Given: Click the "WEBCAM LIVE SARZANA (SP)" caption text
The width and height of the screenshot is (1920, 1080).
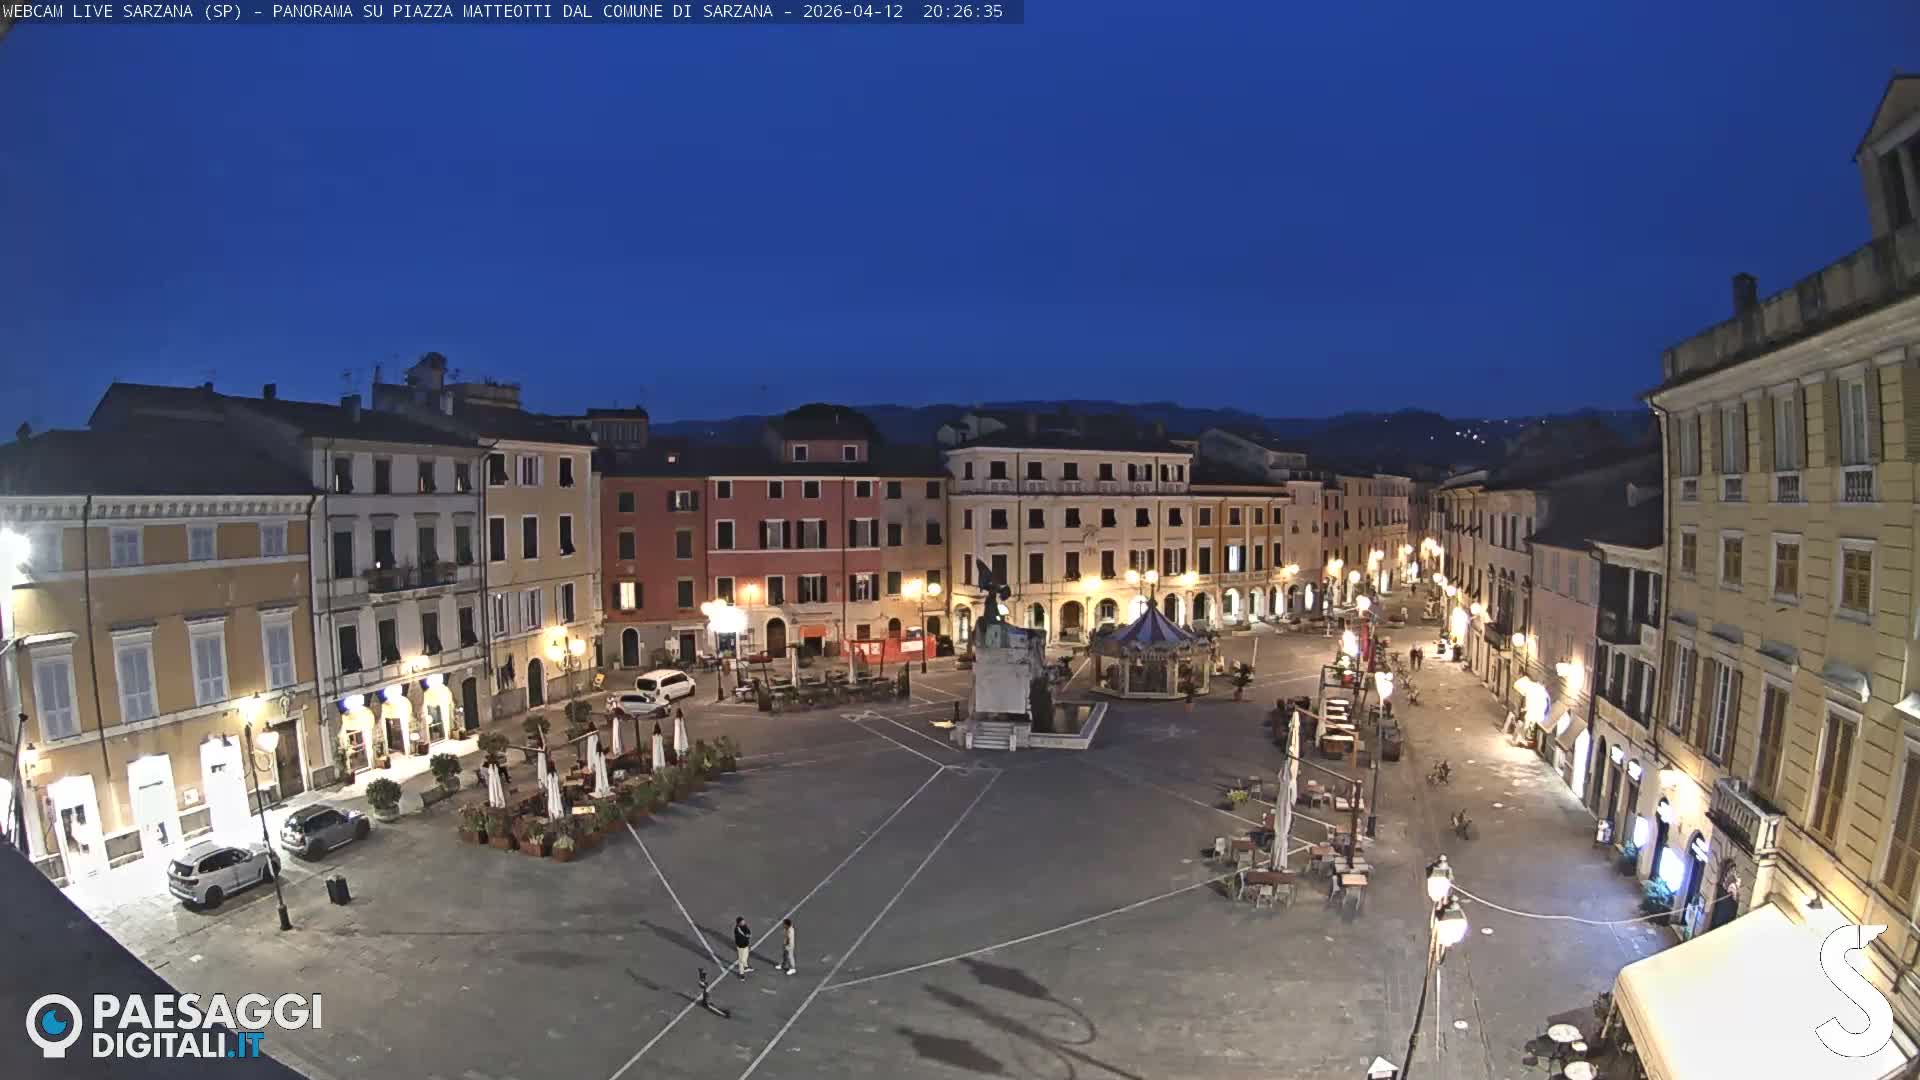Looking at the screenshot, I should coord(122,11).
